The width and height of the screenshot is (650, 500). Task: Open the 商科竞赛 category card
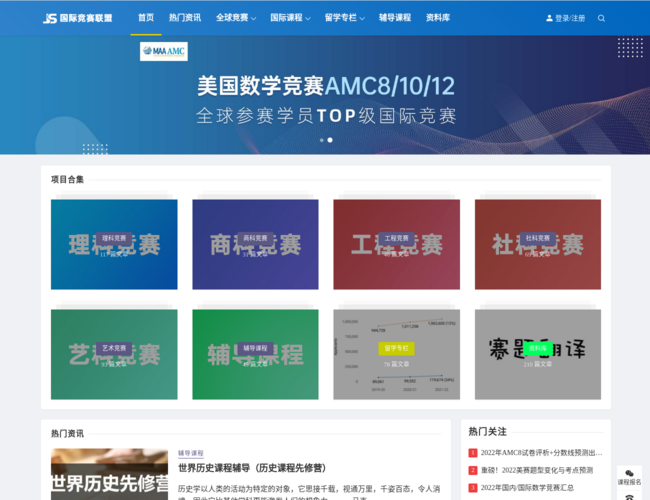tap(255, 244)
